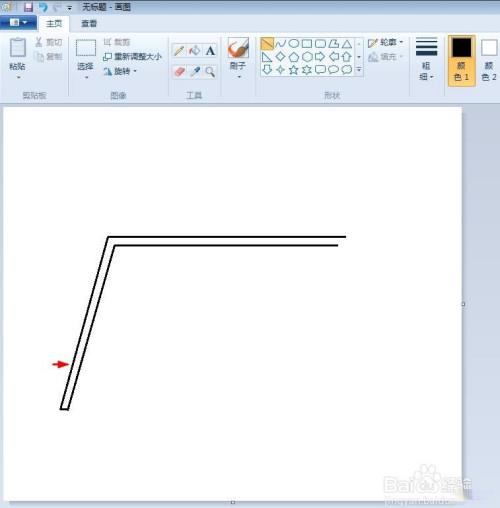Image resolution: width=500 pixels, height=508 pixels.
Task: Select the Pencil tool
Action: coord(179,51)
